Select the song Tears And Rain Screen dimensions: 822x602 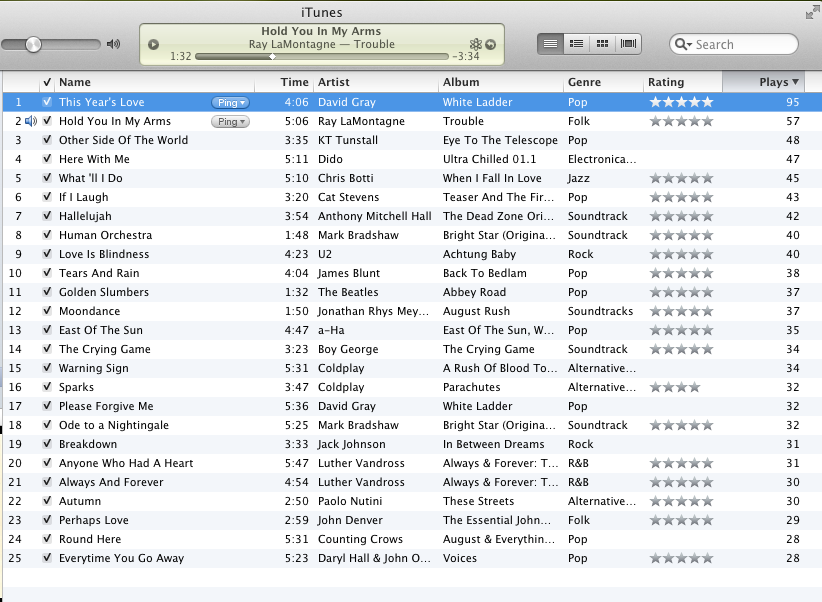[x=99, y=273]
